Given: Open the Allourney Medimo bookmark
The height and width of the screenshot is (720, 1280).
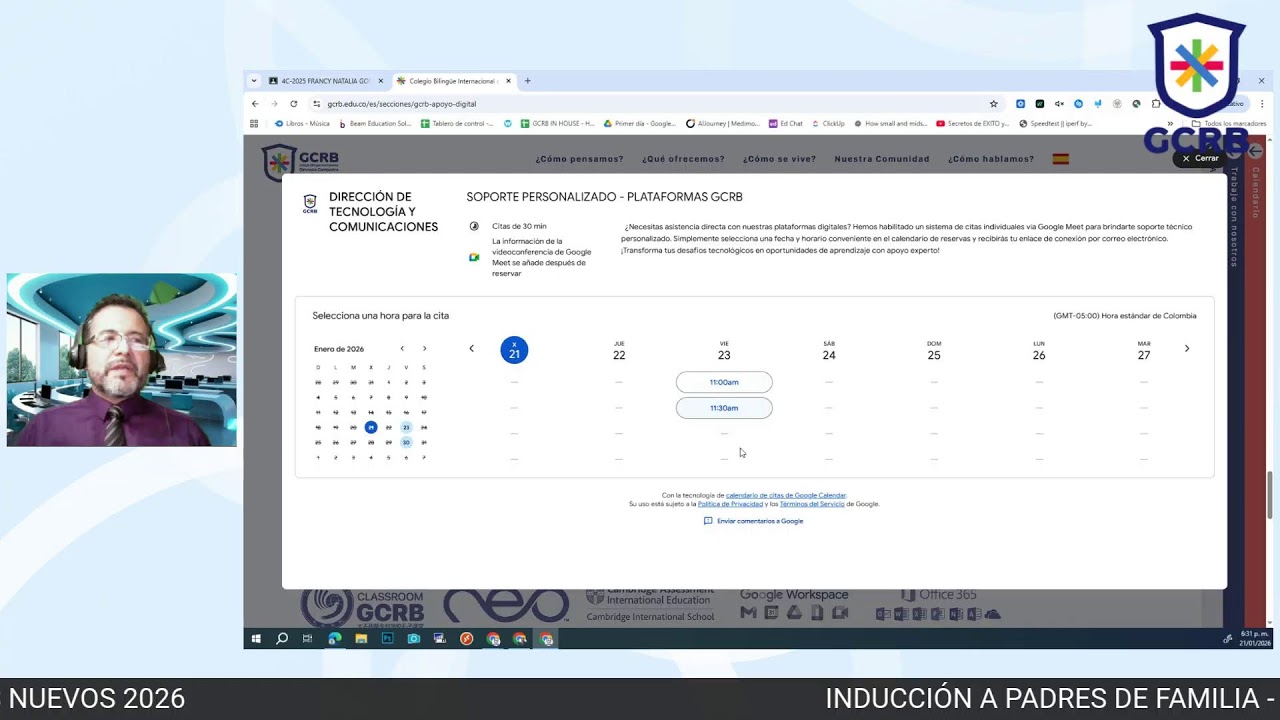Looking at the screenshot, I should pyautogui.click(x=723, y=124).
